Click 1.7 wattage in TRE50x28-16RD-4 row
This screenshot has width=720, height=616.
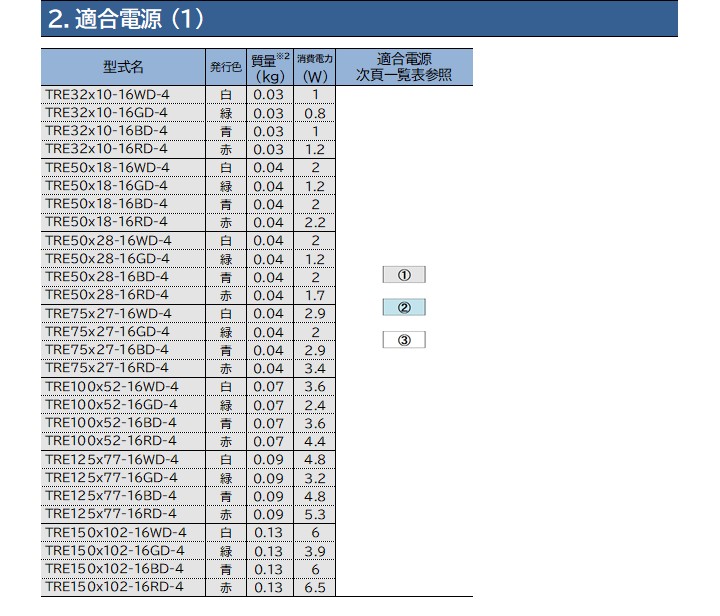(x=315, y=296)
